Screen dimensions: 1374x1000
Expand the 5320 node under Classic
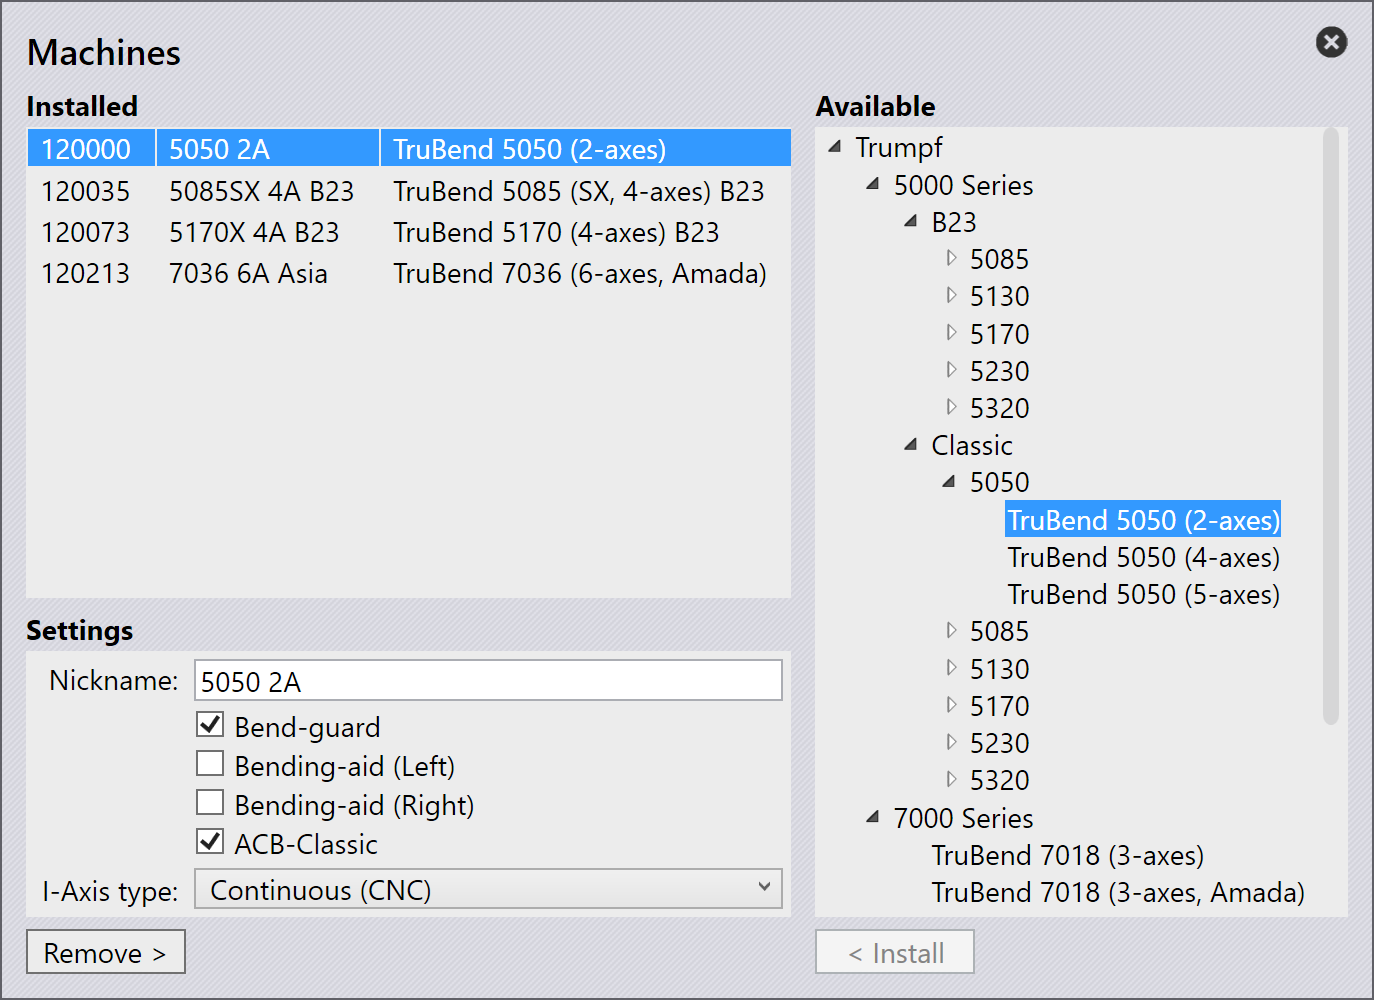click(951, 779)
